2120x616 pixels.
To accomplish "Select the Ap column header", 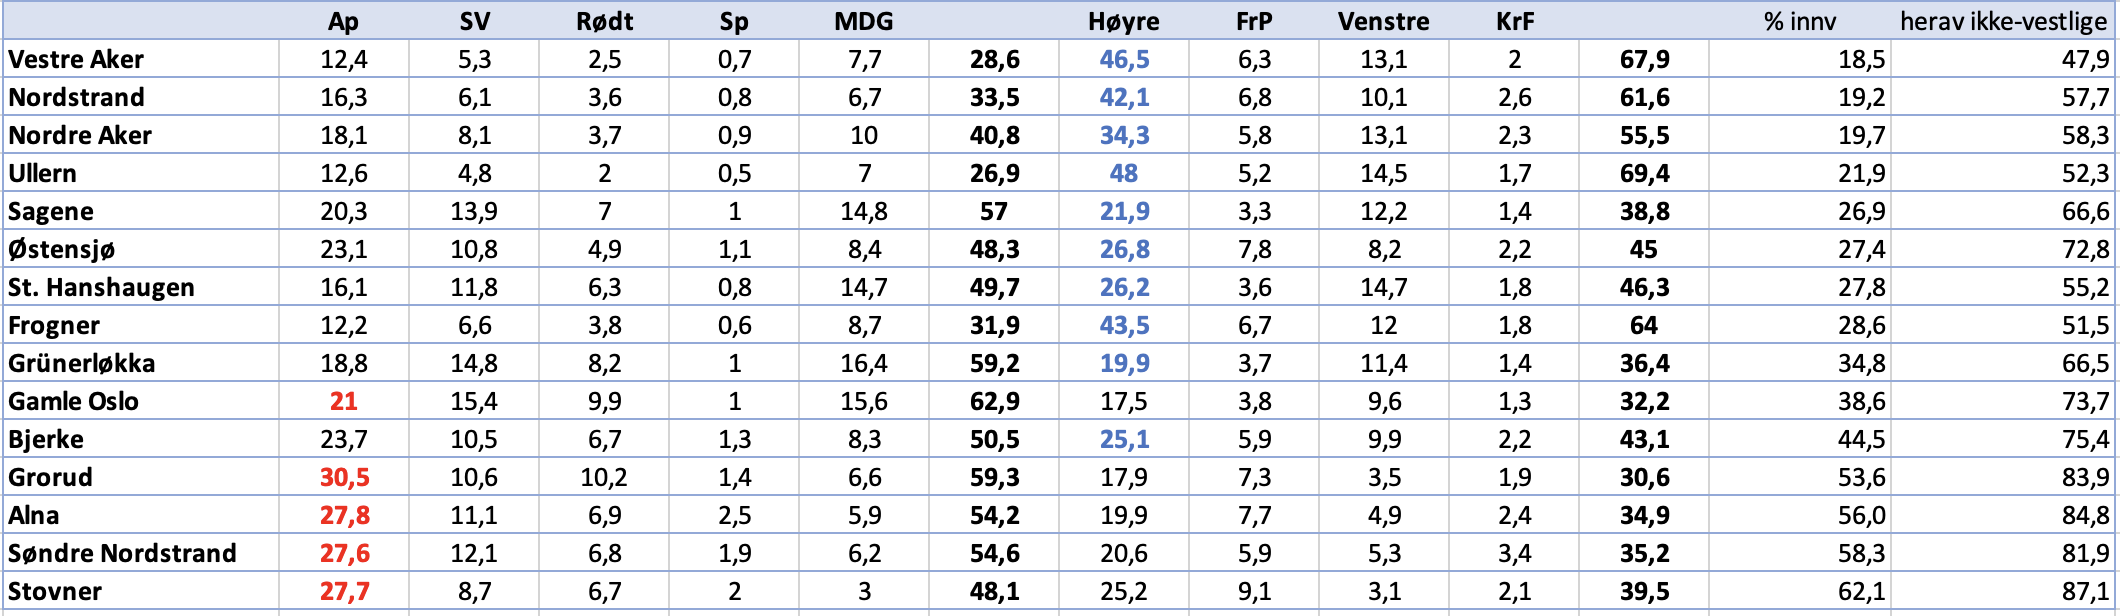I will point(343,21).
